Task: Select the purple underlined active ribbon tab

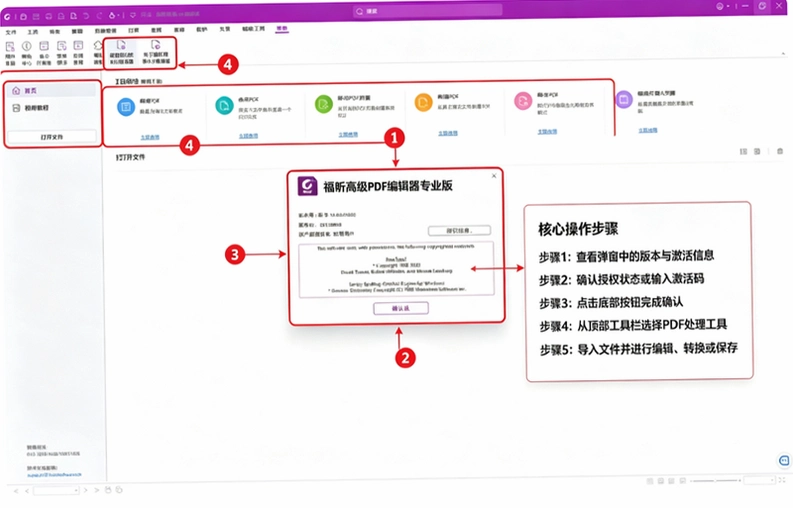Action: pos(282,29)
